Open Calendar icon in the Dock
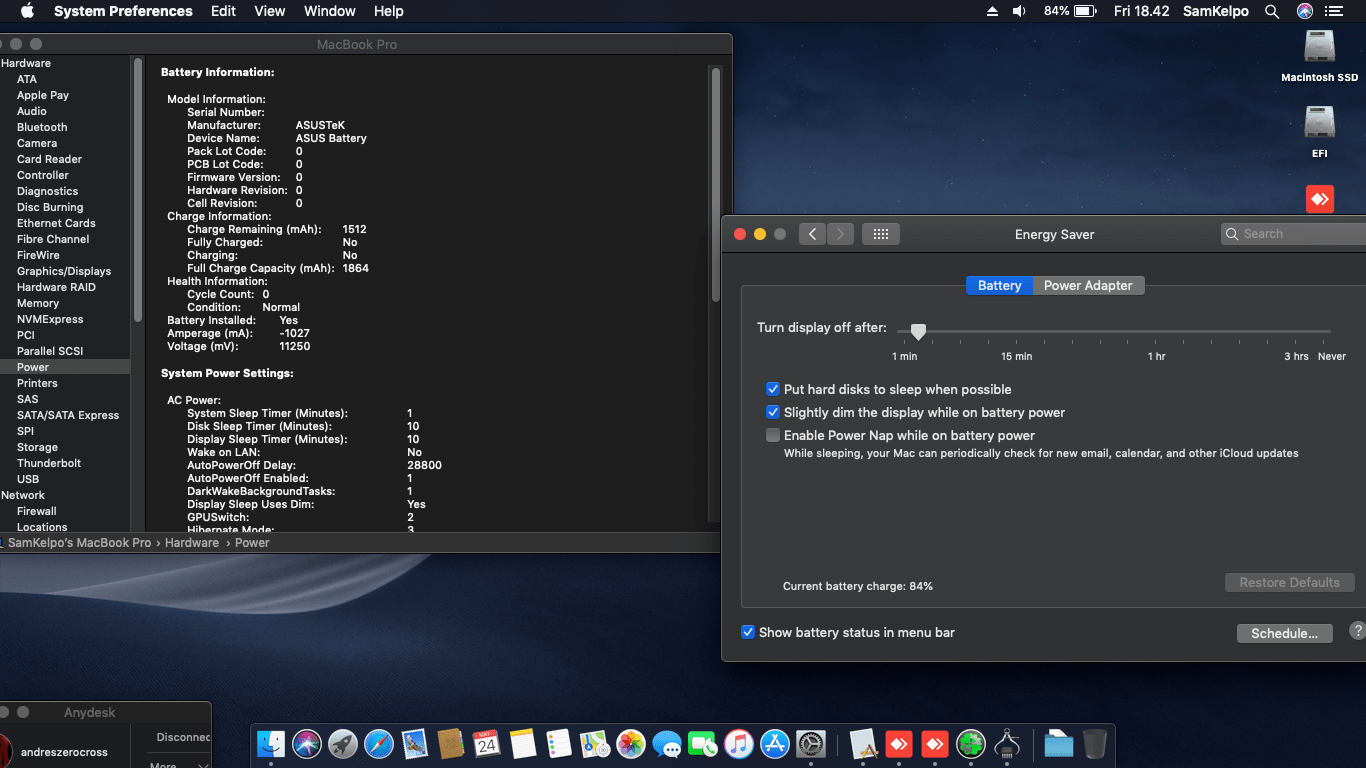Viewport: 1366px width, 768px height. point(487,743)
